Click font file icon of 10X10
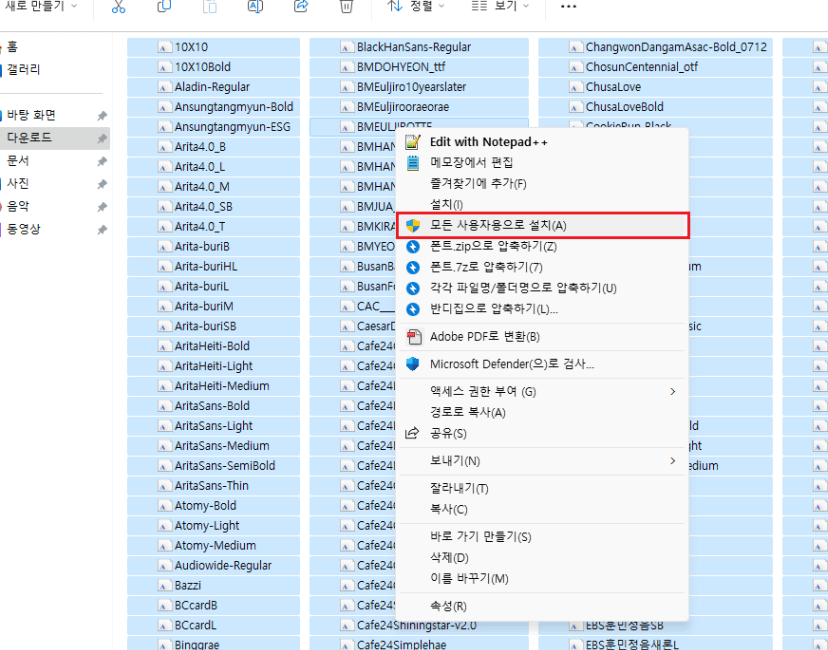Screen dimensions: 828x650 point(164,47)
